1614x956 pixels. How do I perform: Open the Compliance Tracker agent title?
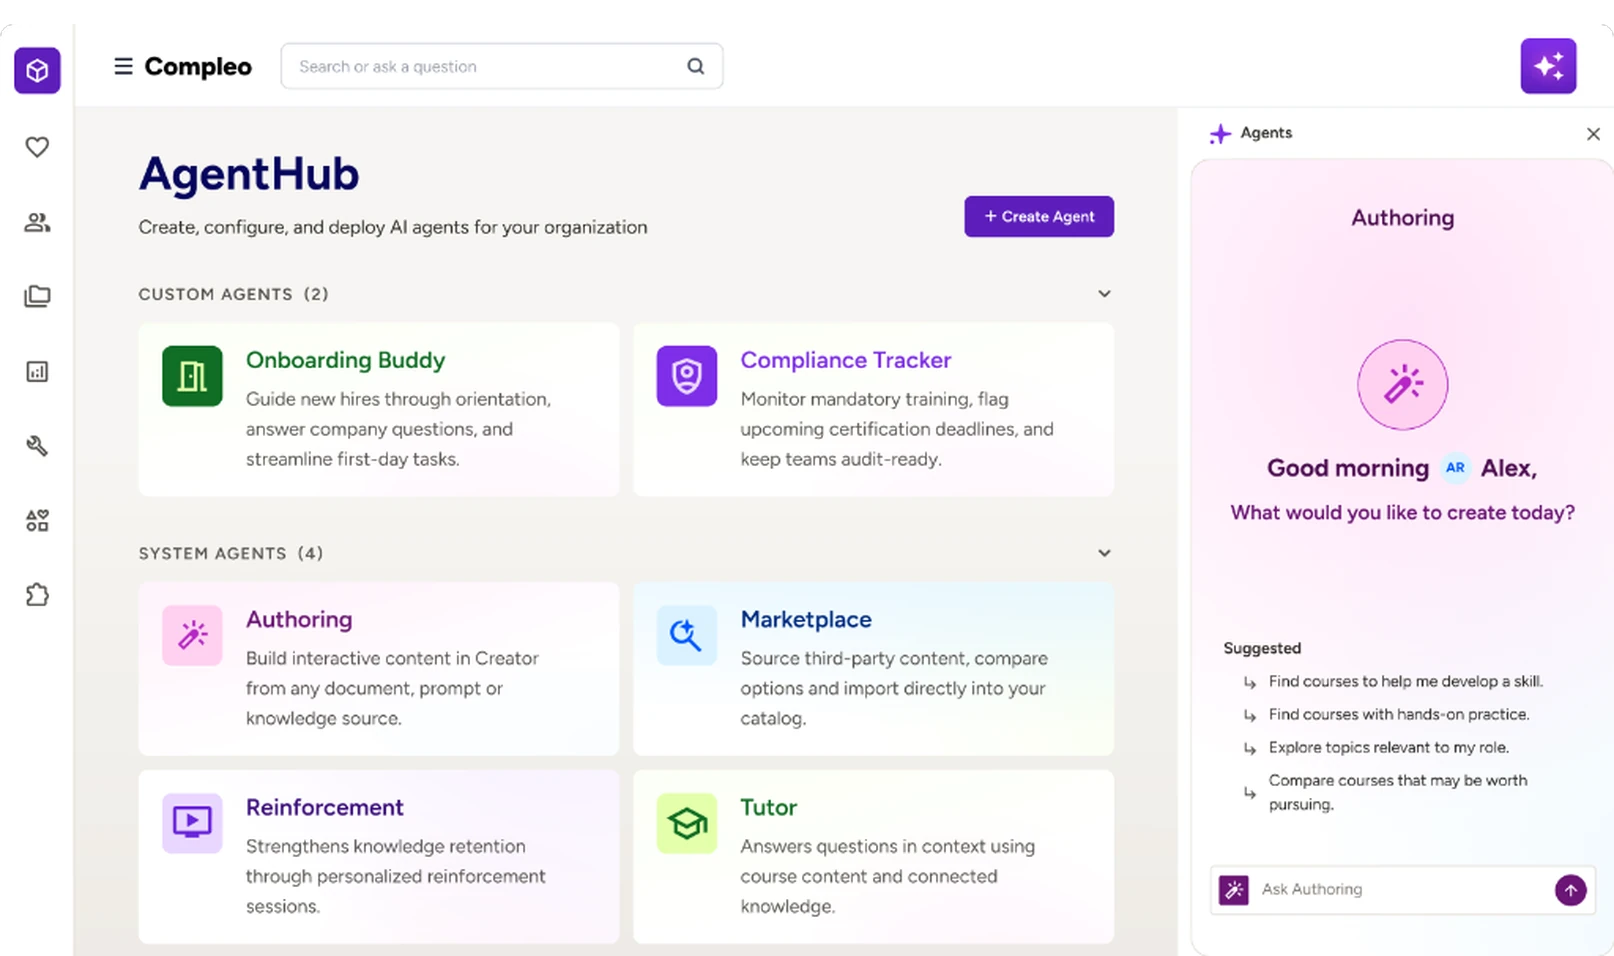[846, 360]
